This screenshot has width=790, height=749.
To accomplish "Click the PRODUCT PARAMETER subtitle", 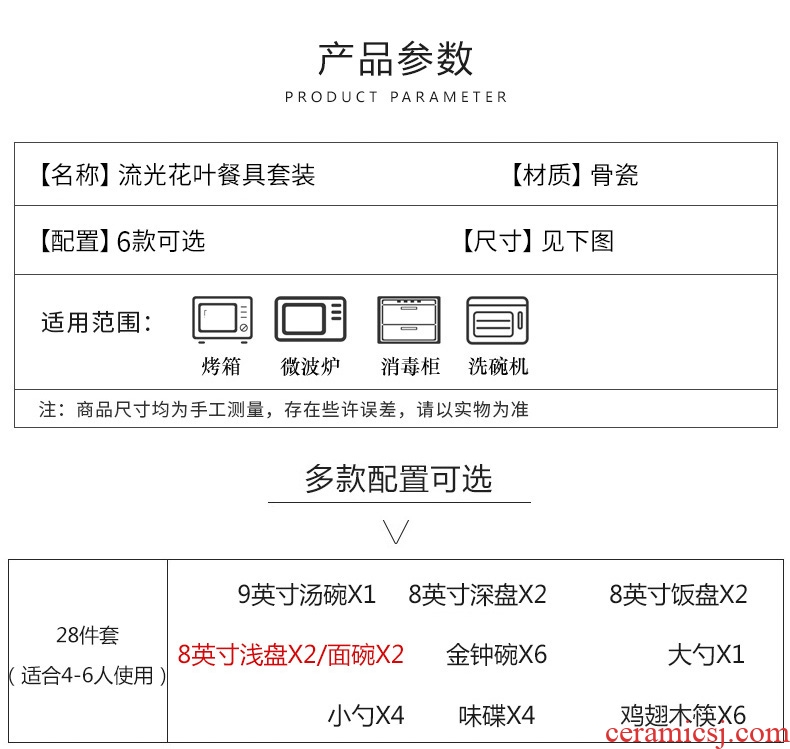I will (396, 97).
